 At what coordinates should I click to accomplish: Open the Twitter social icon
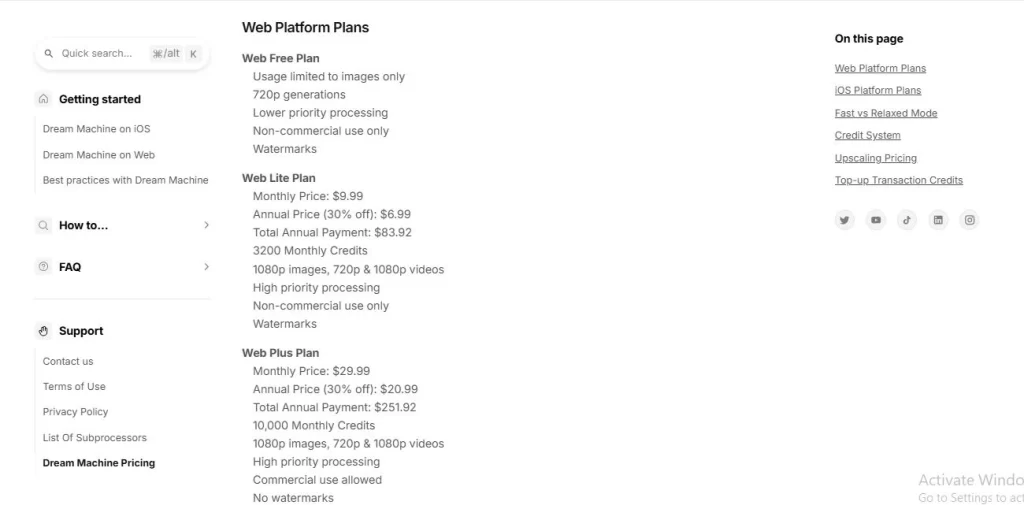845,220
